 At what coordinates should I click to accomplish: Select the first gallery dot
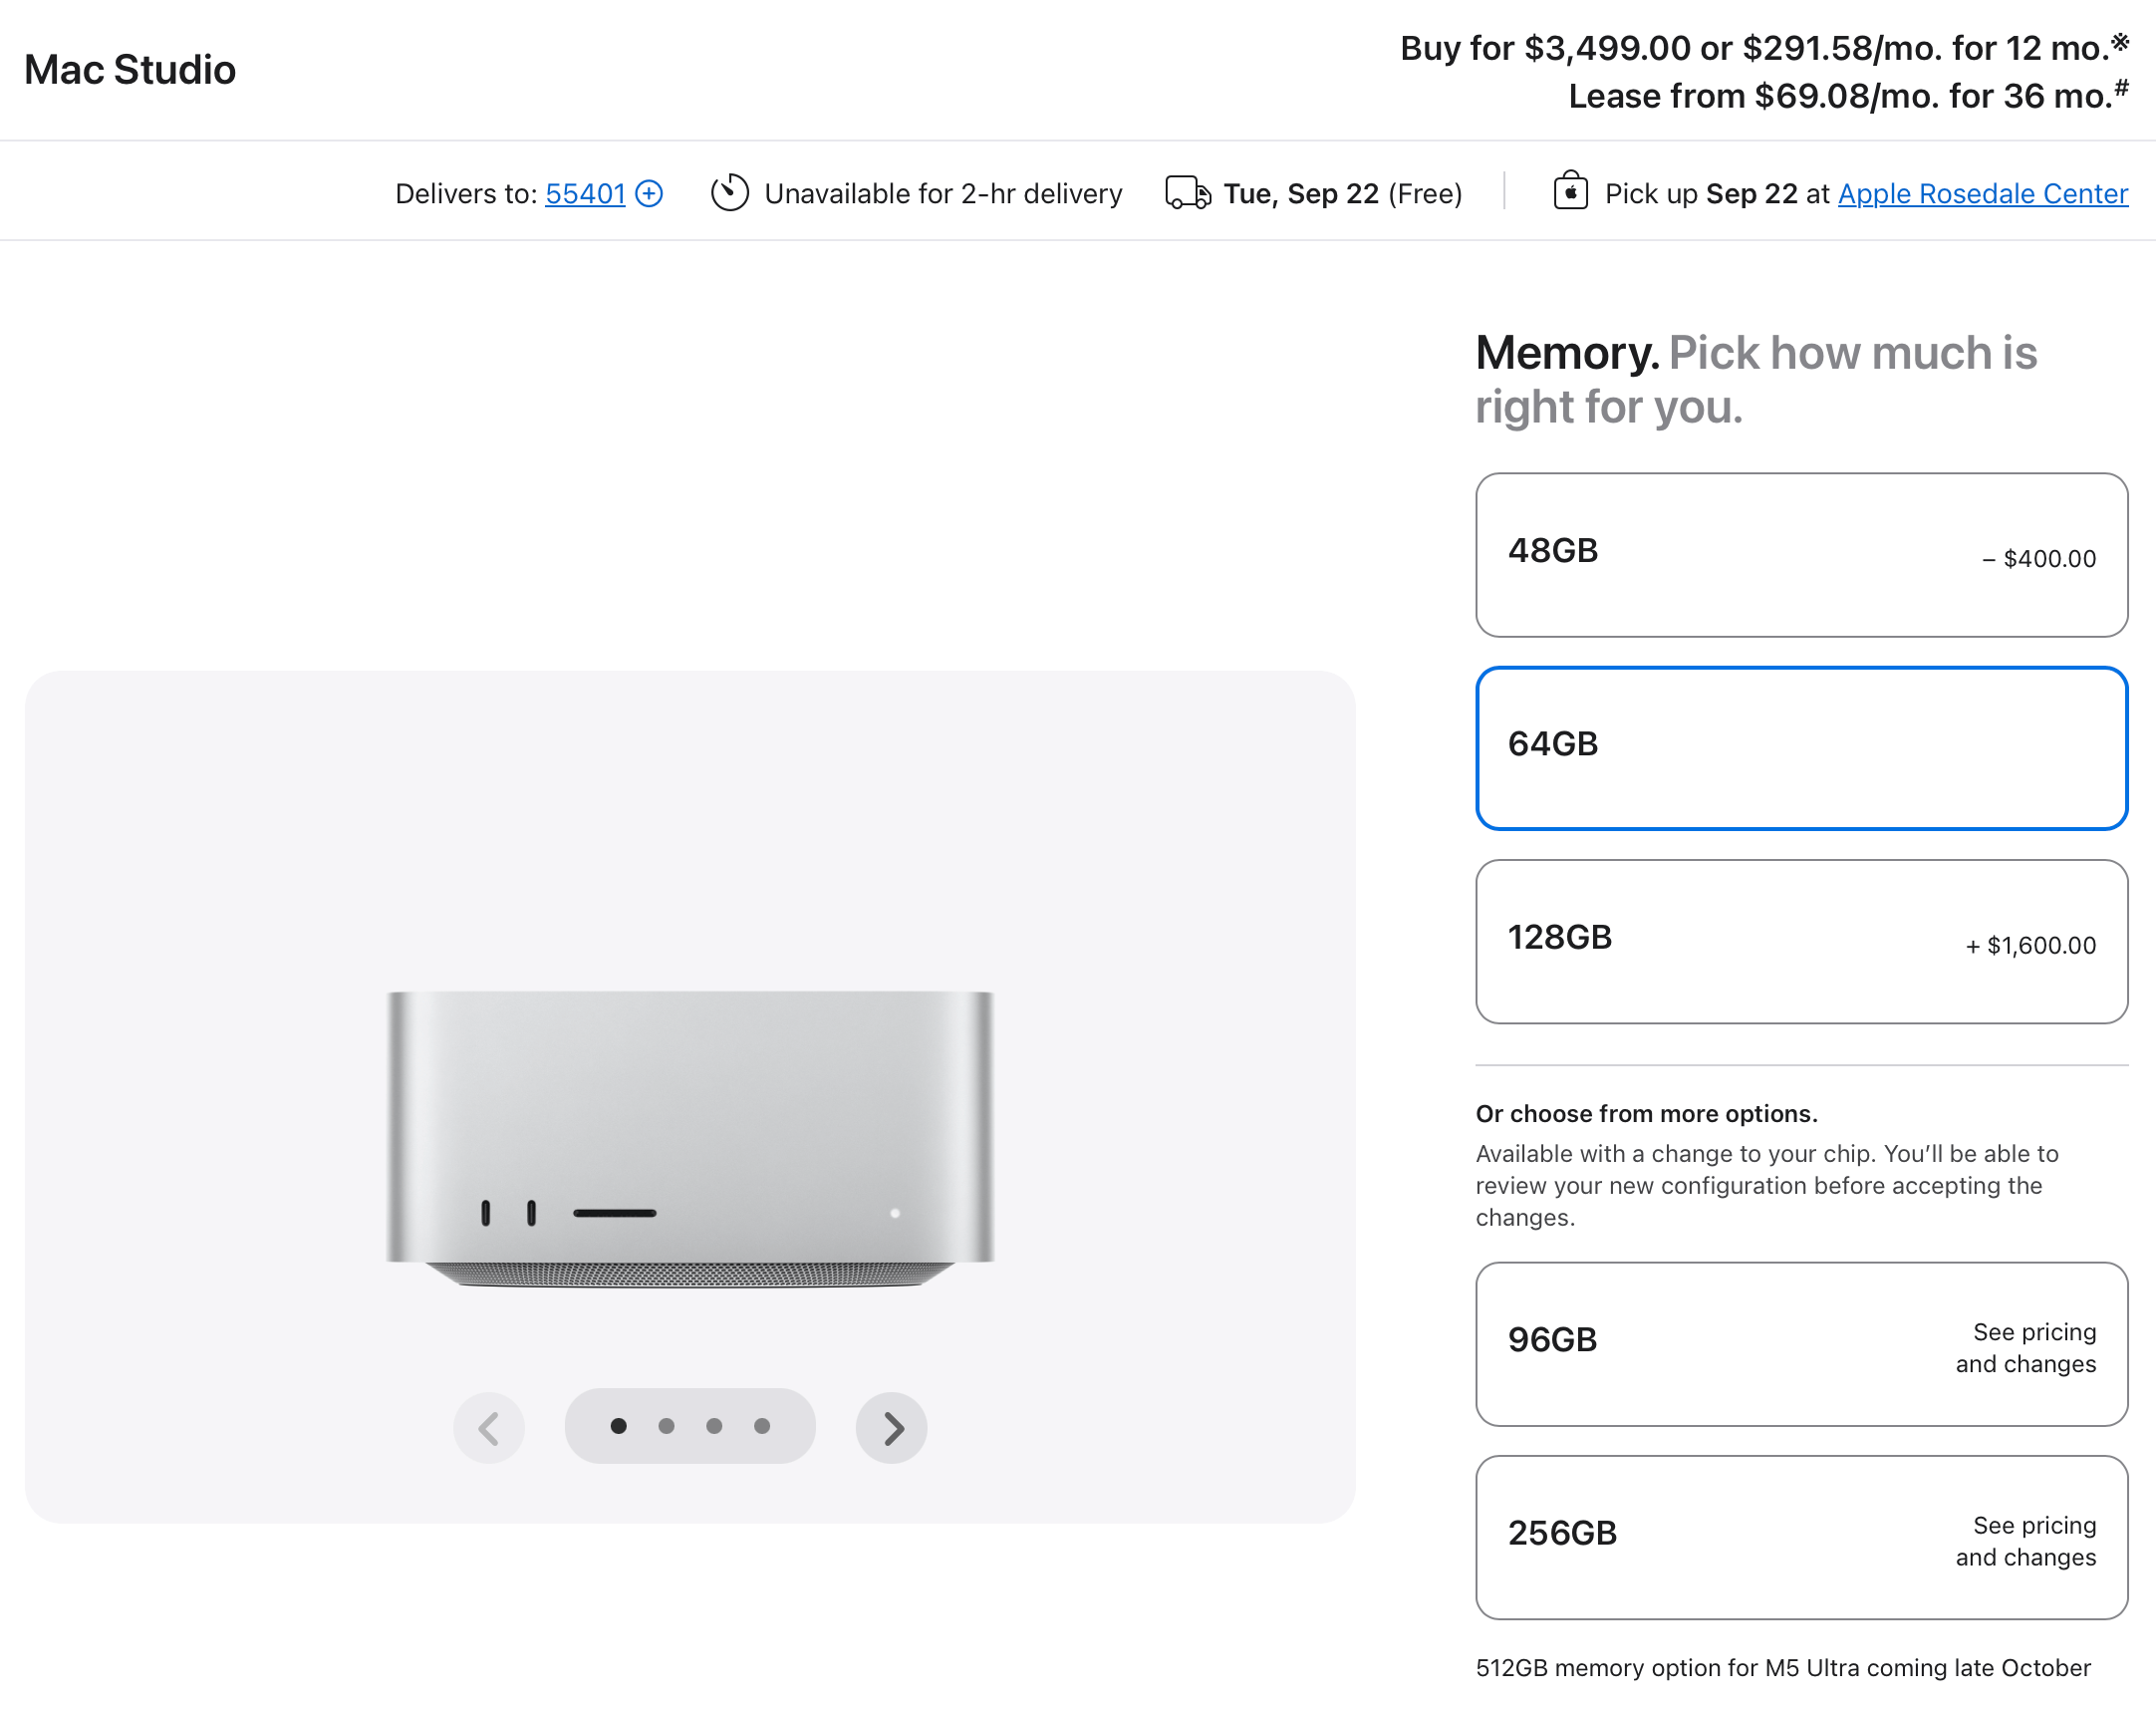(619, 1426)
